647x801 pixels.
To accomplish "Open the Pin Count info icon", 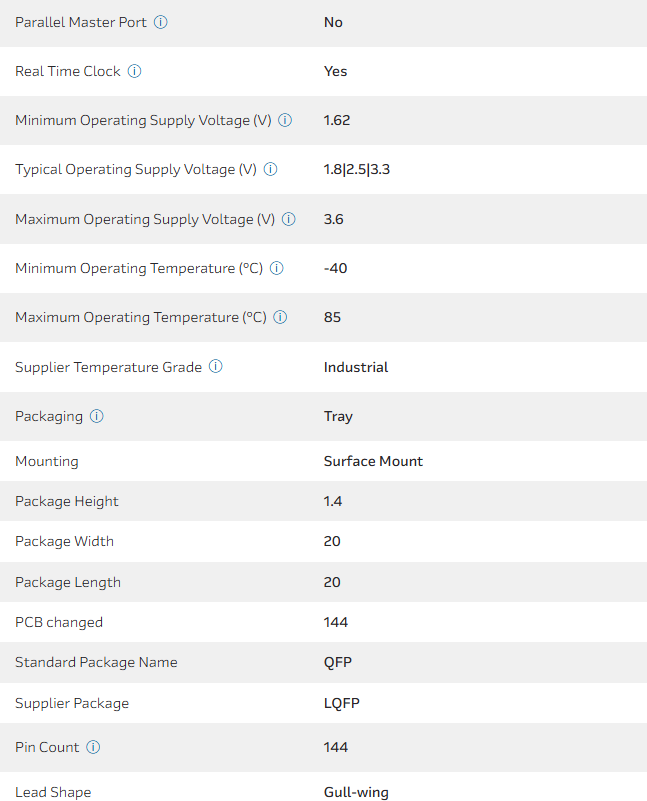I will 93,747.
